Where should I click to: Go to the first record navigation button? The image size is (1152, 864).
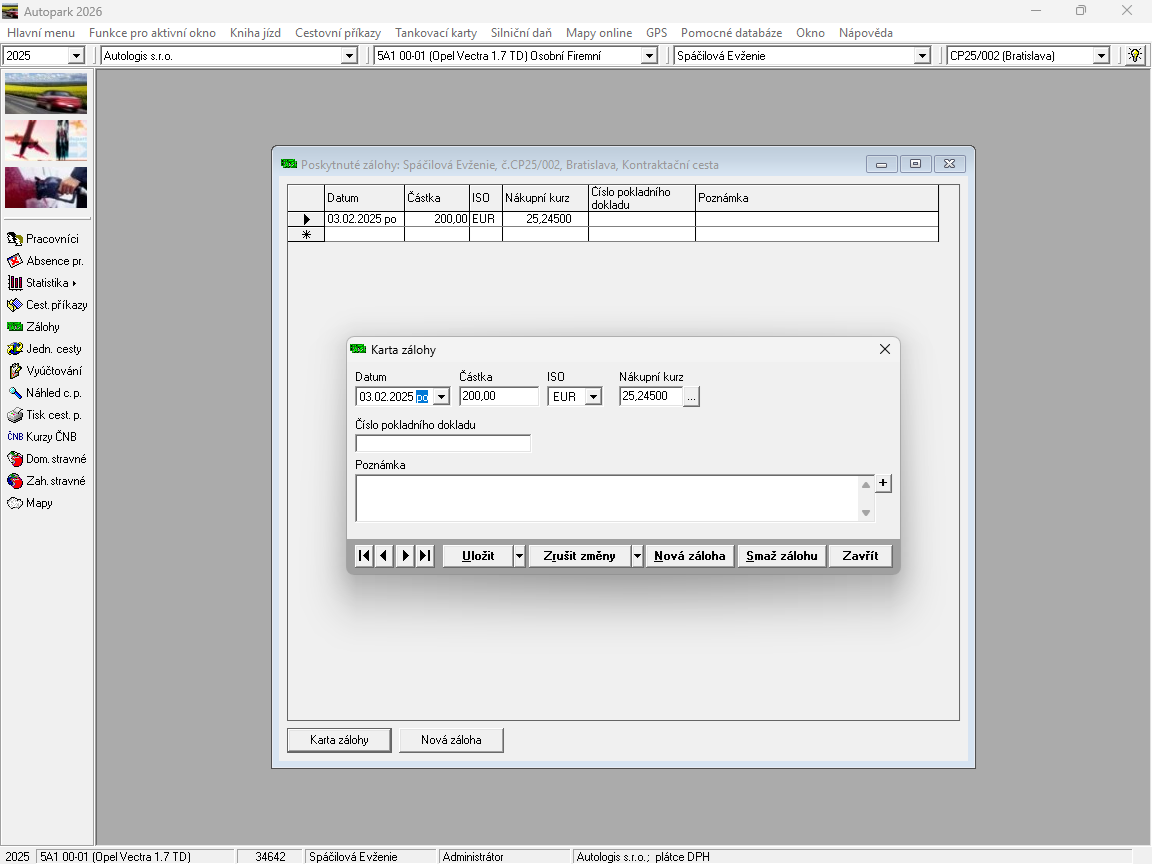coord(364,556)
